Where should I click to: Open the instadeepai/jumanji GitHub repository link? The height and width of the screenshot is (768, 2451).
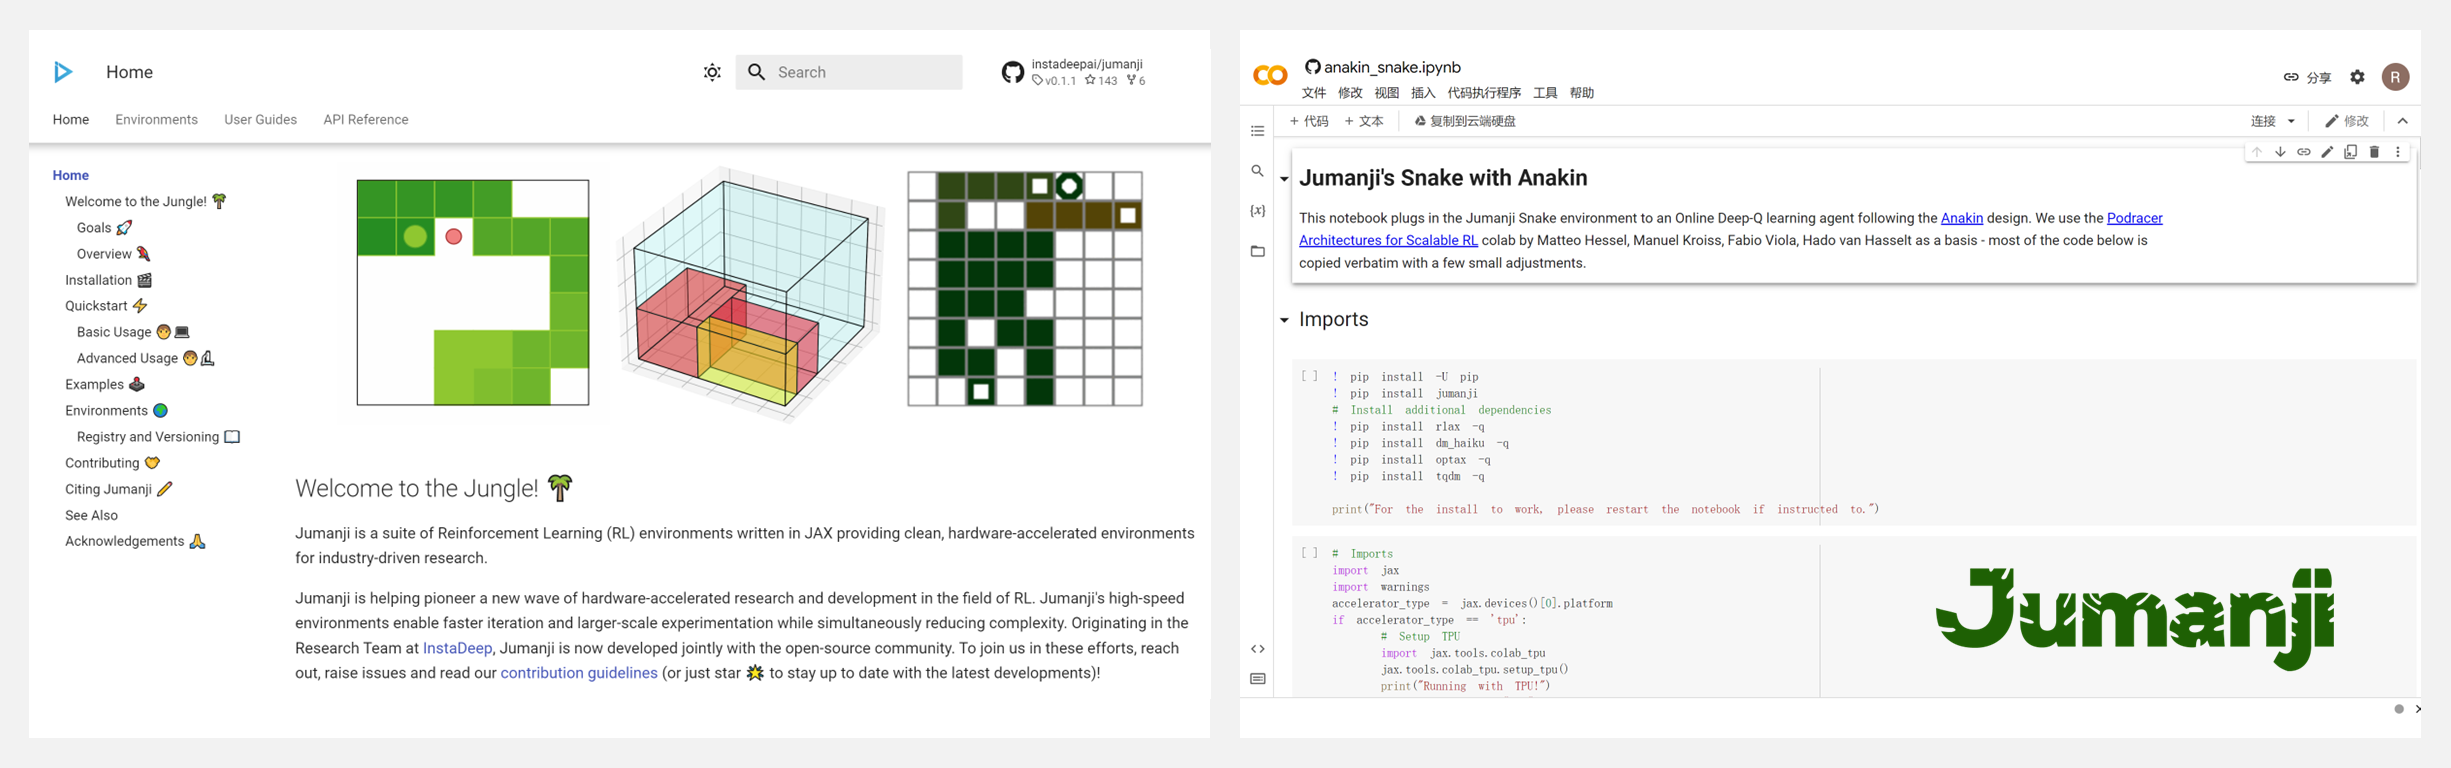click(x=1074, y=72)
